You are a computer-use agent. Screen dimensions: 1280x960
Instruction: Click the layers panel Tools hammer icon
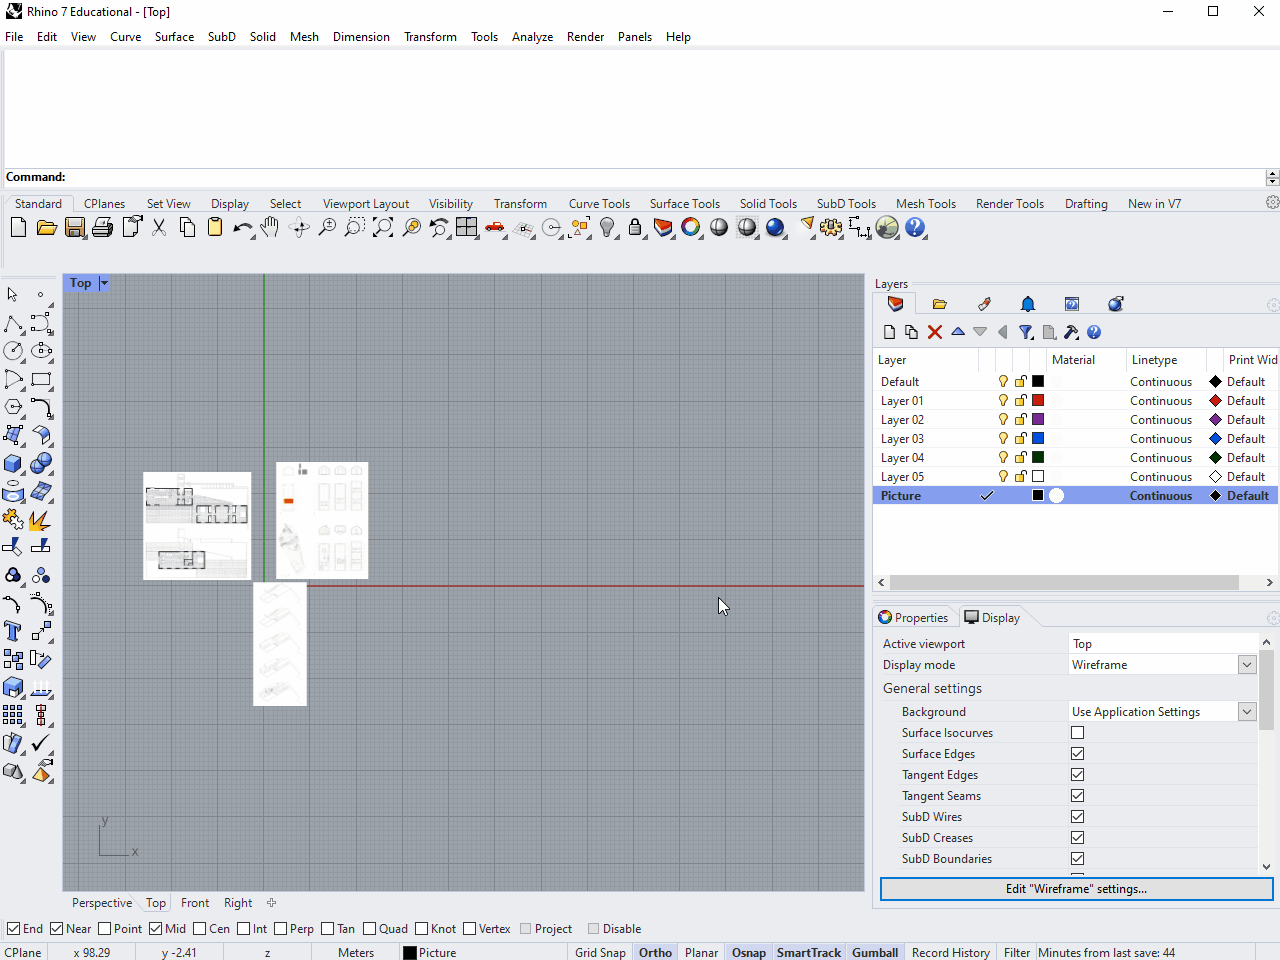tap(1071, 332)
